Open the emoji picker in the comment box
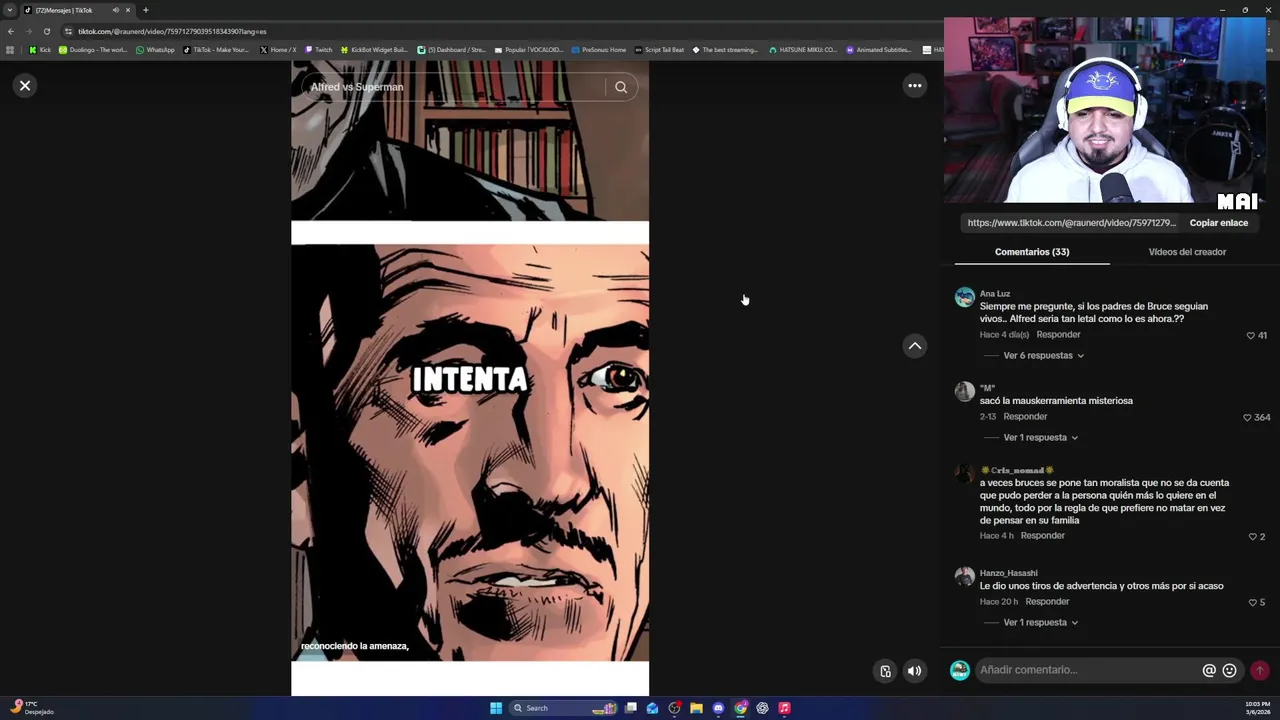Image resolution: width=1280 pixels, height=720 pixels. click(1230, 671)
